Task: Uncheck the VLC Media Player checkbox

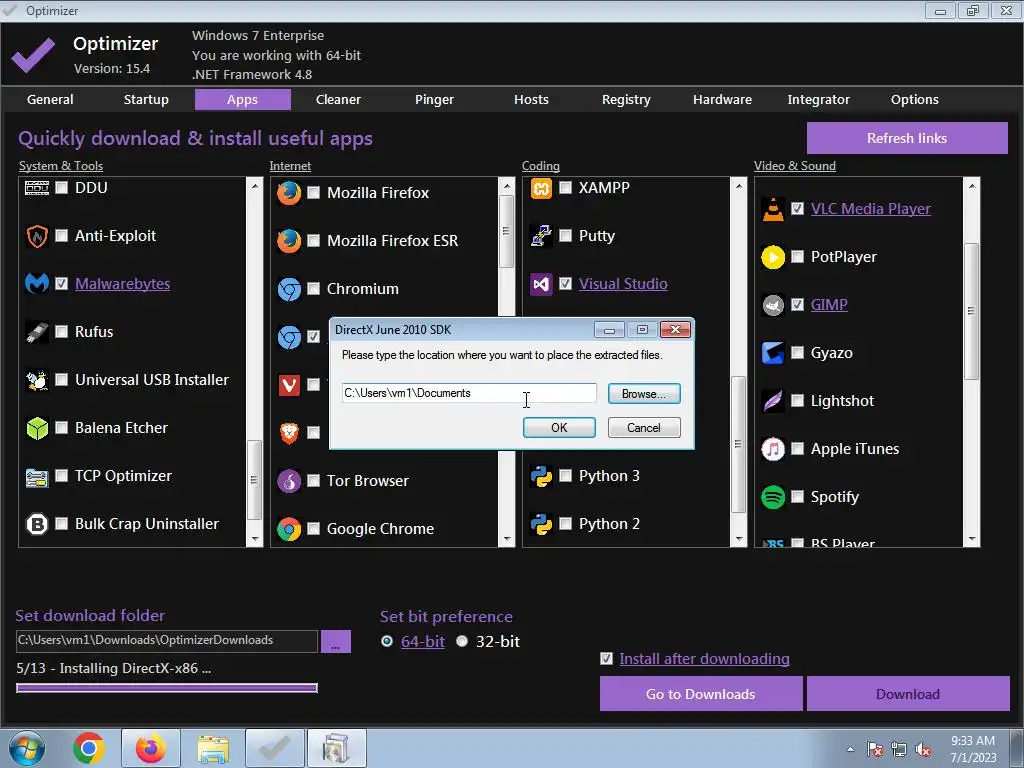Action: click(797, 209)
